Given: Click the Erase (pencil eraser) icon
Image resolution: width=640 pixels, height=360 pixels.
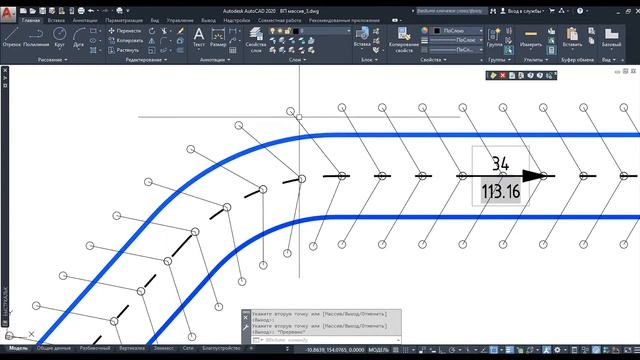Looking at the screenshot, I should 180,31.
